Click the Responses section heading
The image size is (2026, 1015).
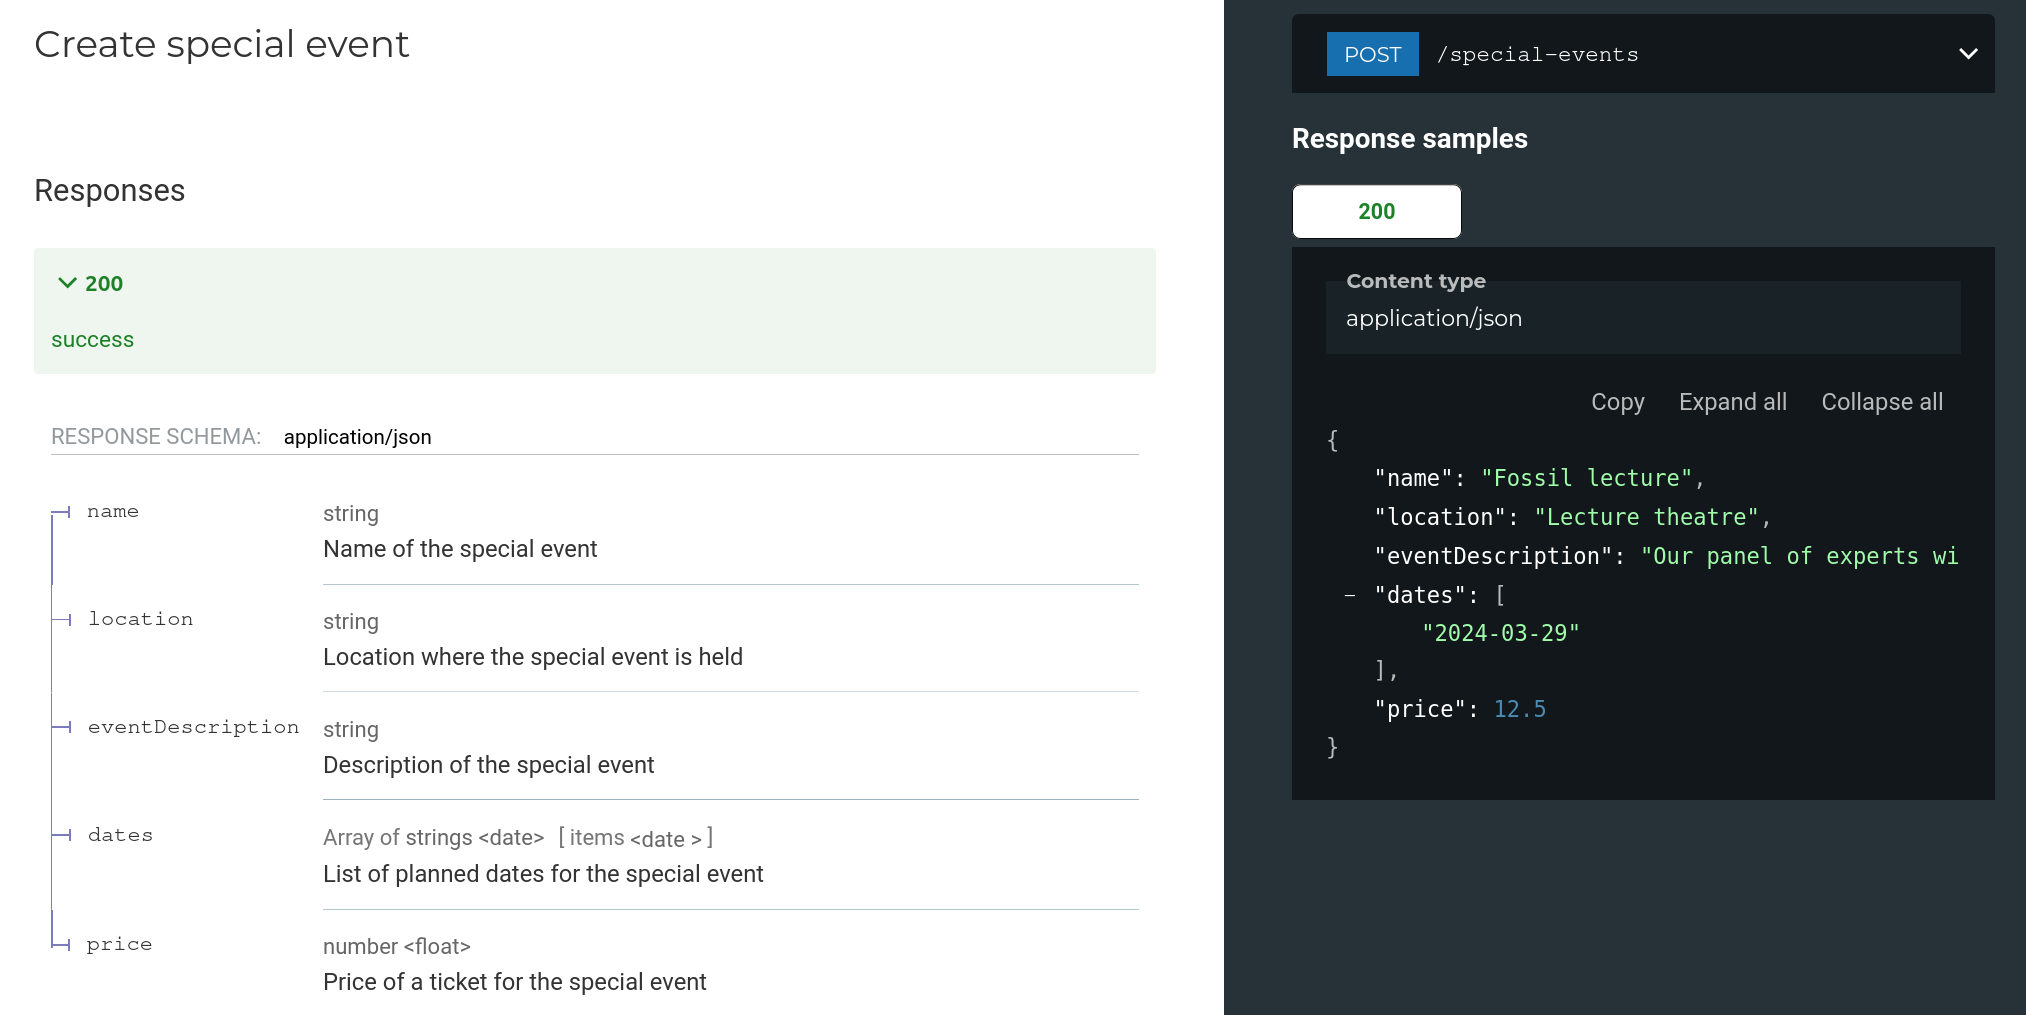pyautogui.click(x=110, y=191)
